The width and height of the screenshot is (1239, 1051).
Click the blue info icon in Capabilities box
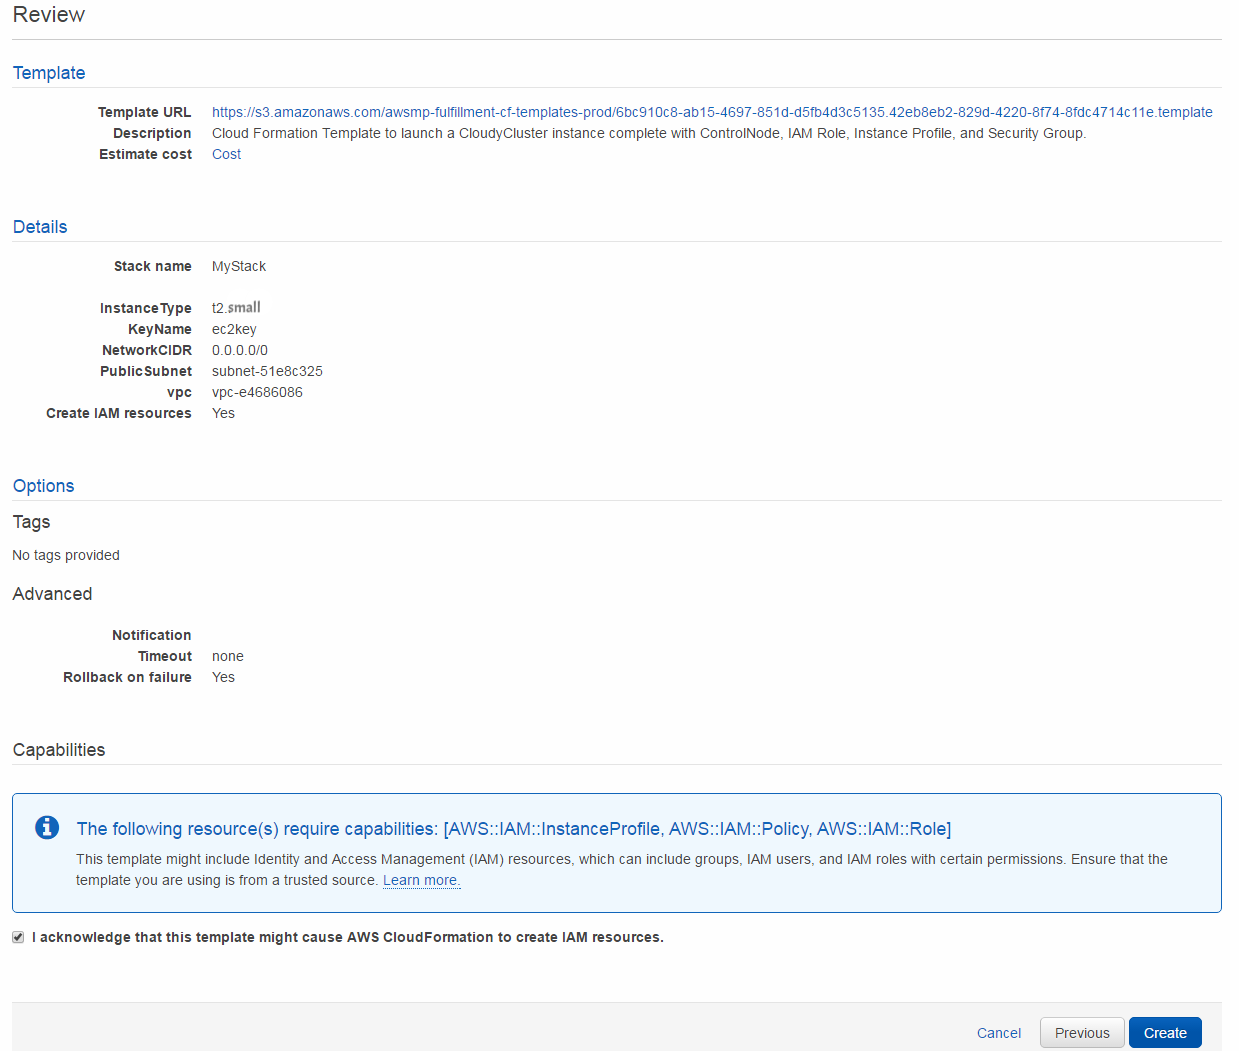(x=47, y=827)
